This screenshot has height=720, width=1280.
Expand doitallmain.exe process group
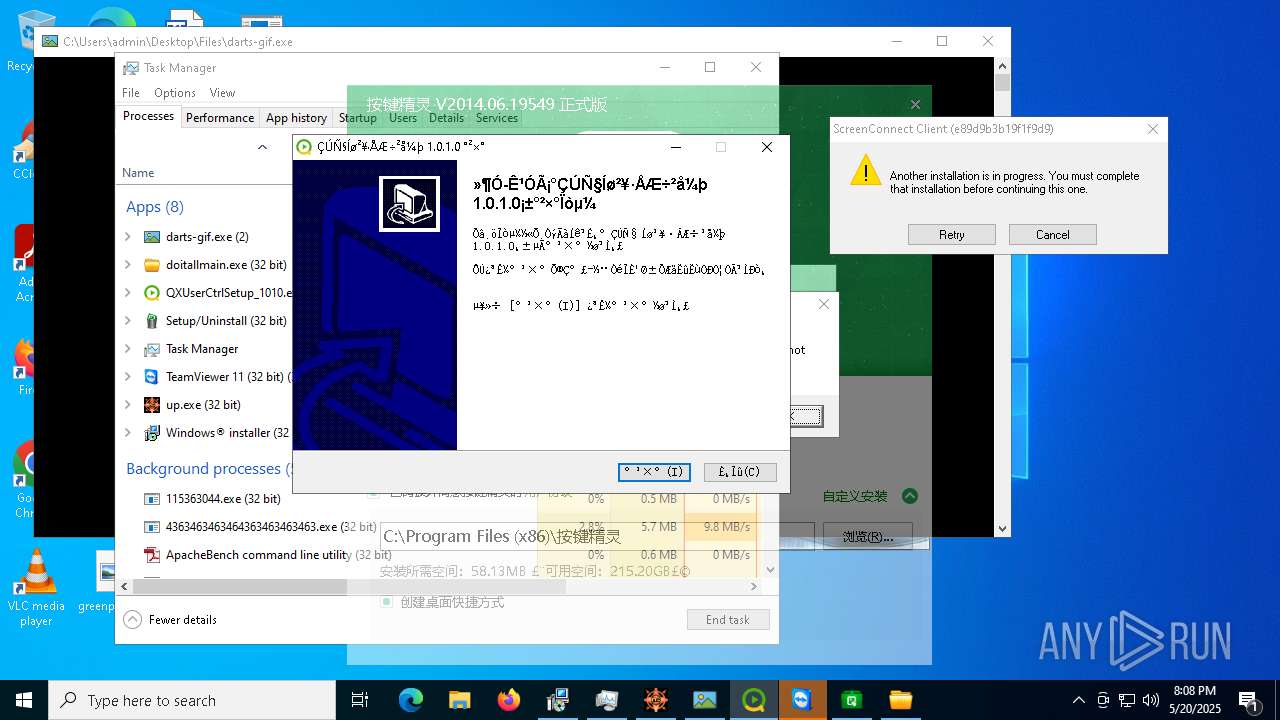[x=128, y=265]
